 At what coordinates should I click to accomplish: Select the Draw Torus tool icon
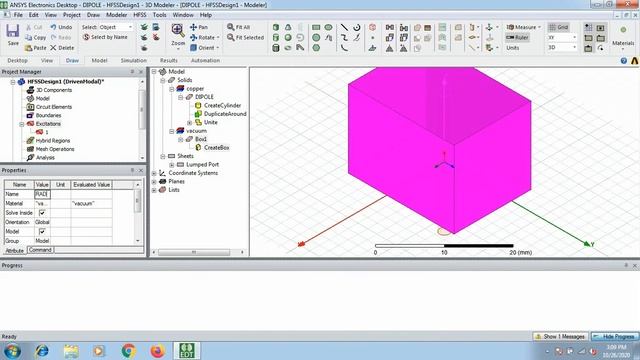tap(288, 48)
